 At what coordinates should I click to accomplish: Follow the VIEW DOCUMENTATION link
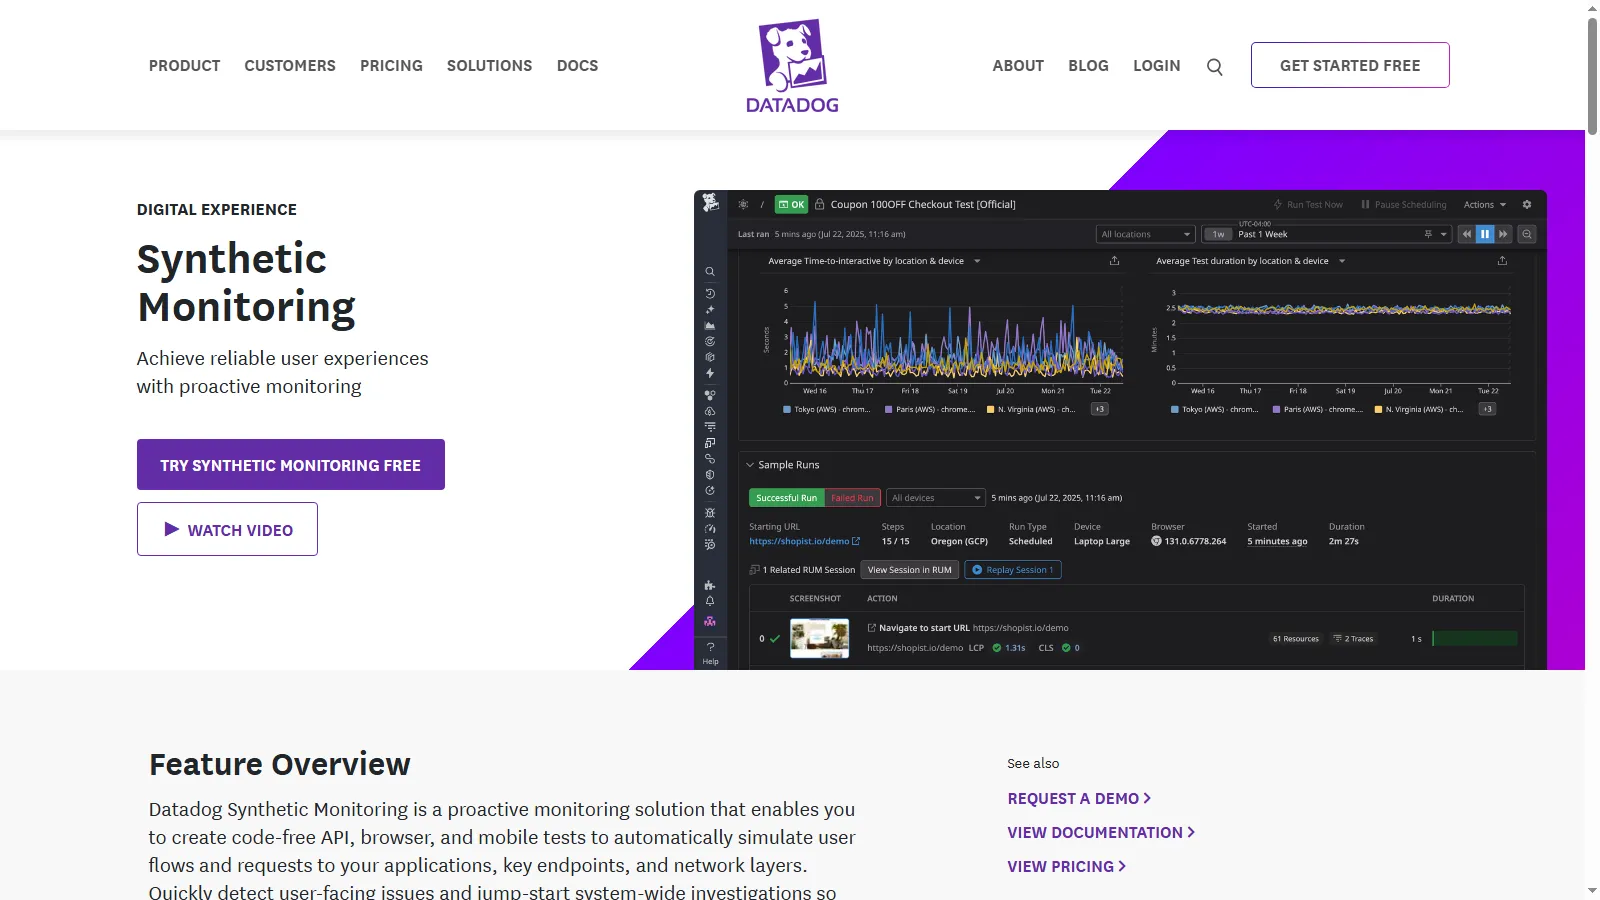point(1101,833)
